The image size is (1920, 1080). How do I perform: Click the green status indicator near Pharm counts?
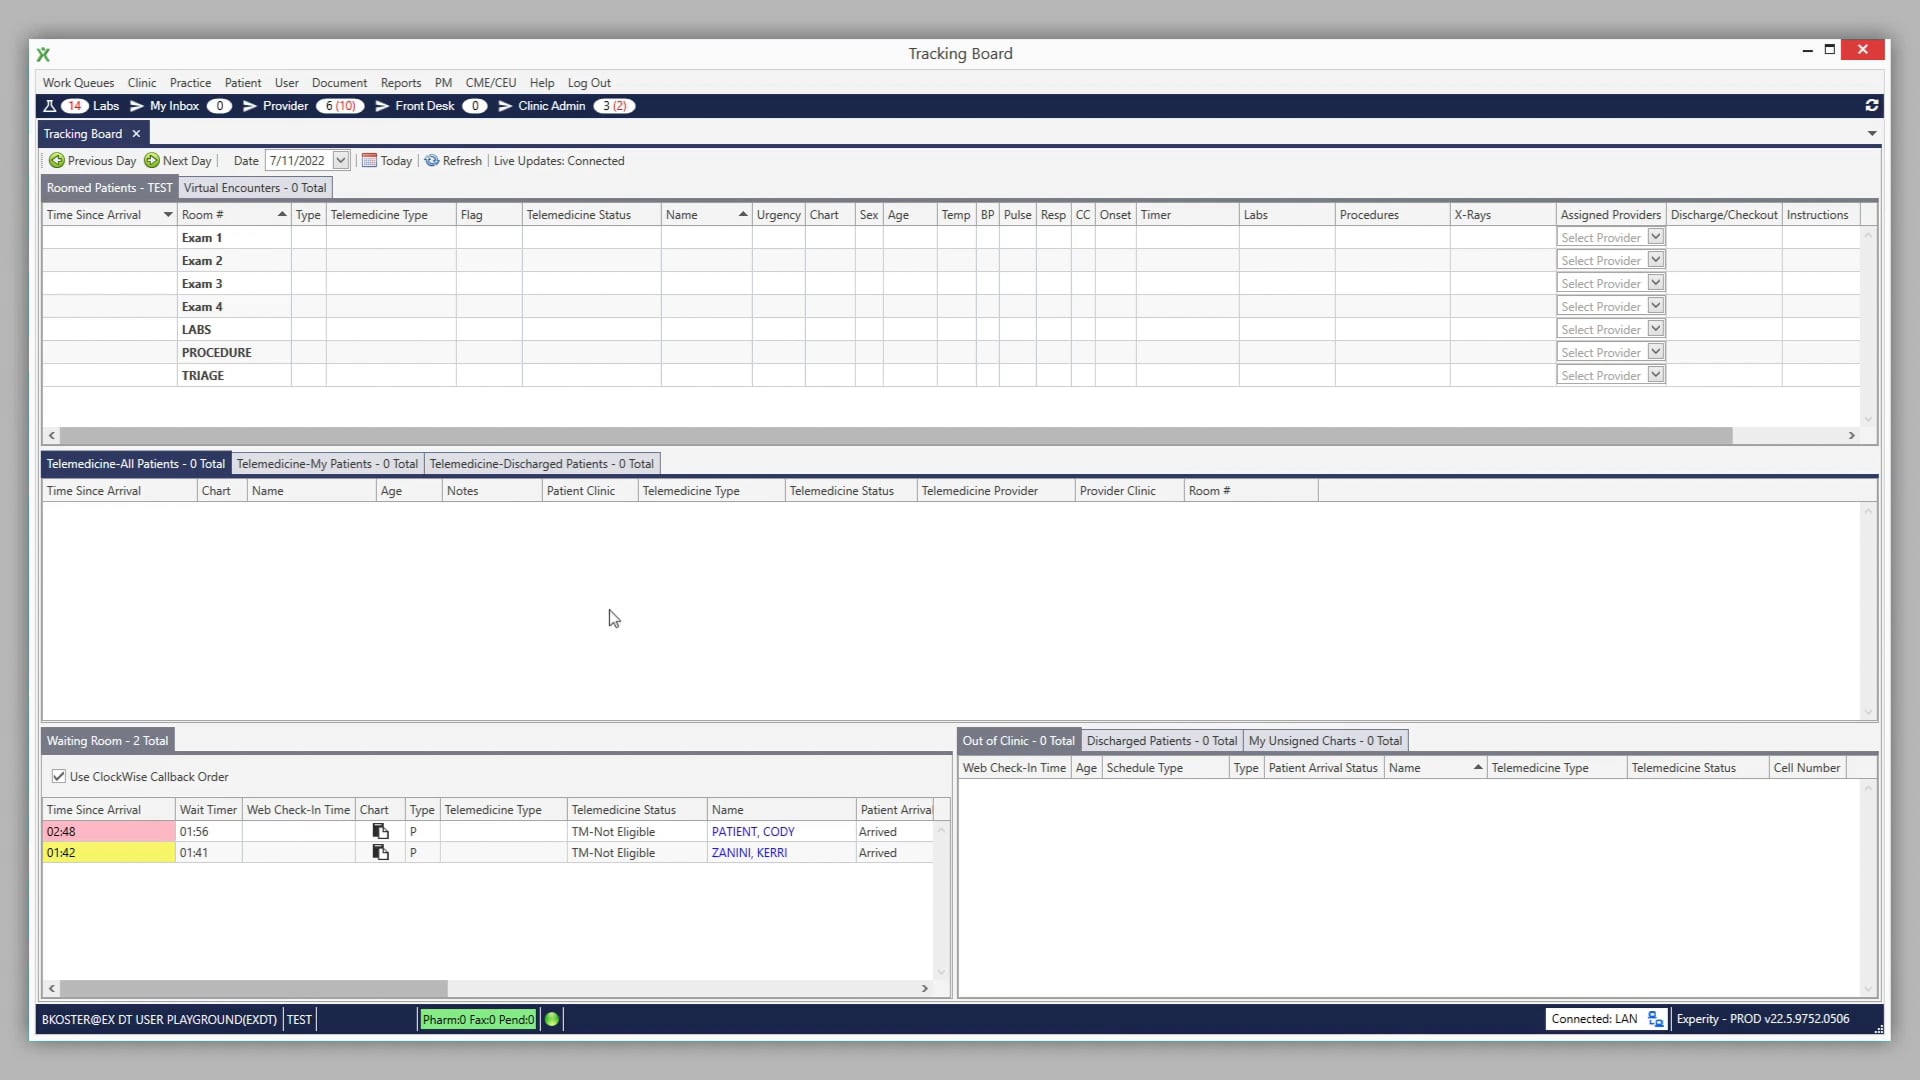point(553,1019)
